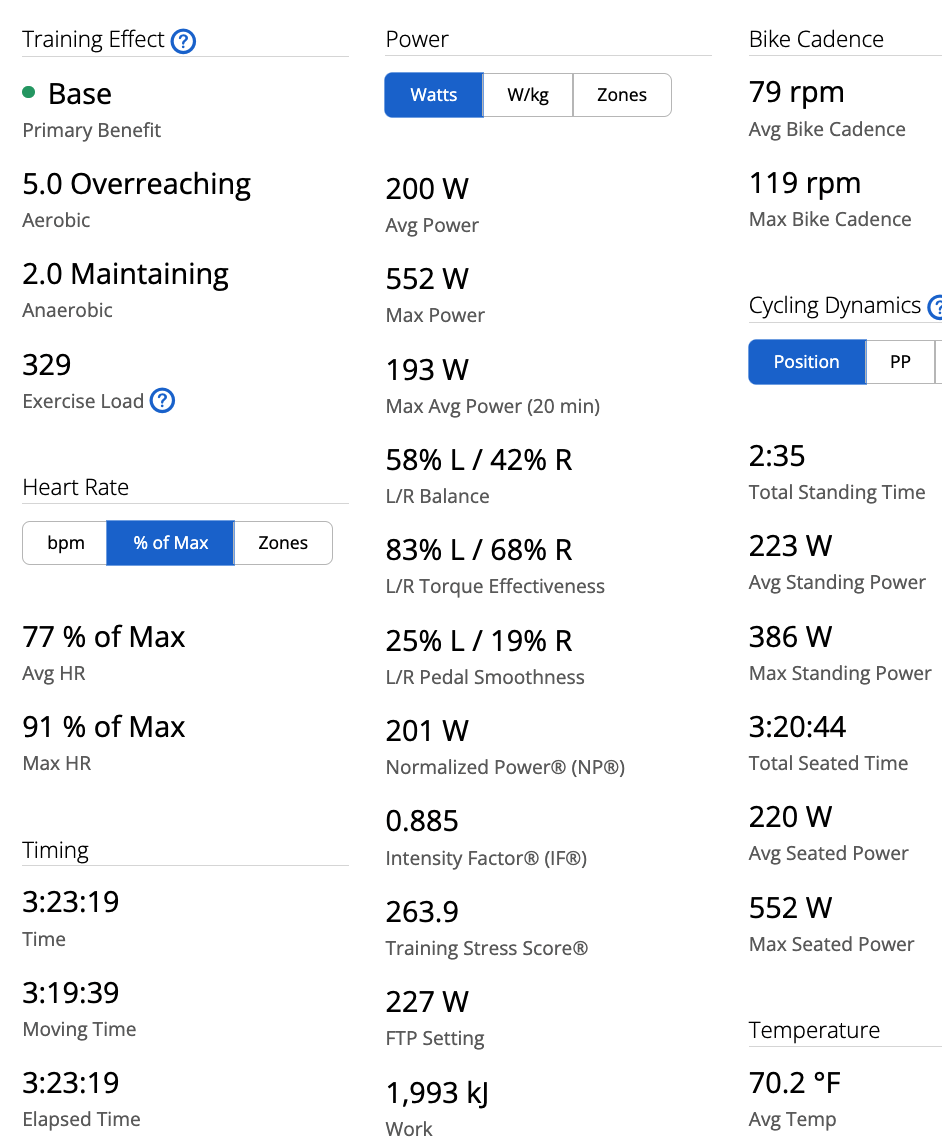This screenshot has height=1148, width=942.
Task: Click the Normalized Power (NP) label
Action: [505, 768]
